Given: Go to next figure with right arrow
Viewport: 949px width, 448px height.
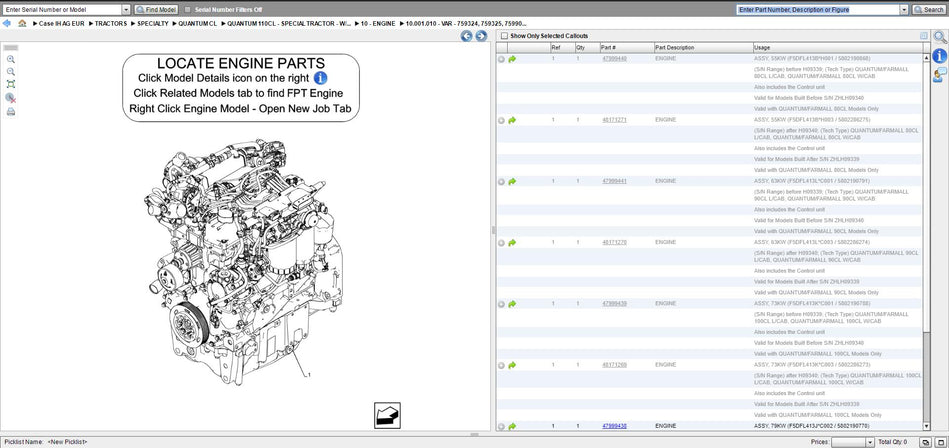Looking at the screenshot, I should [x=482, y=36].
